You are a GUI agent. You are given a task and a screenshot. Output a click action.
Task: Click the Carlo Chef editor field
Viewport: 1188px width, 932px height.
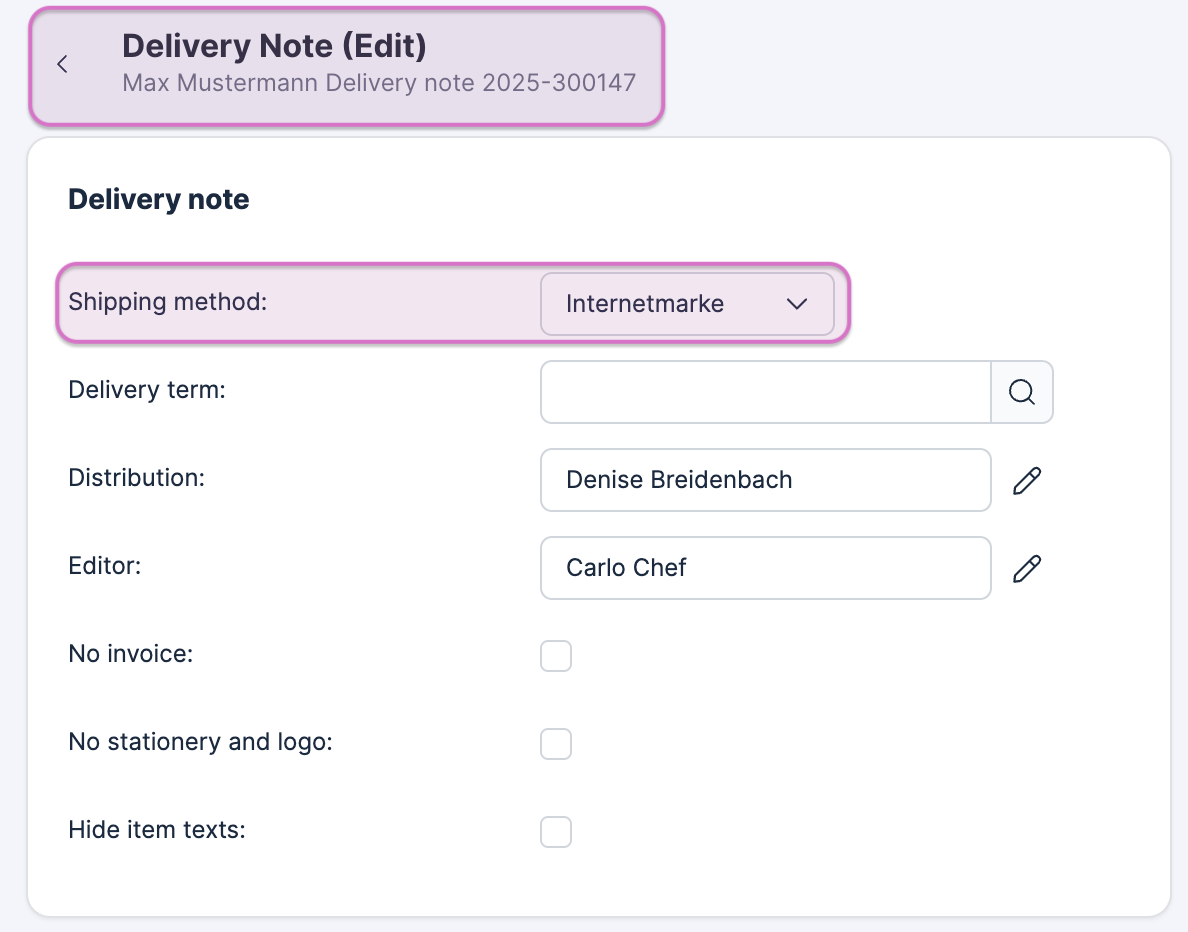click(765, 568)
